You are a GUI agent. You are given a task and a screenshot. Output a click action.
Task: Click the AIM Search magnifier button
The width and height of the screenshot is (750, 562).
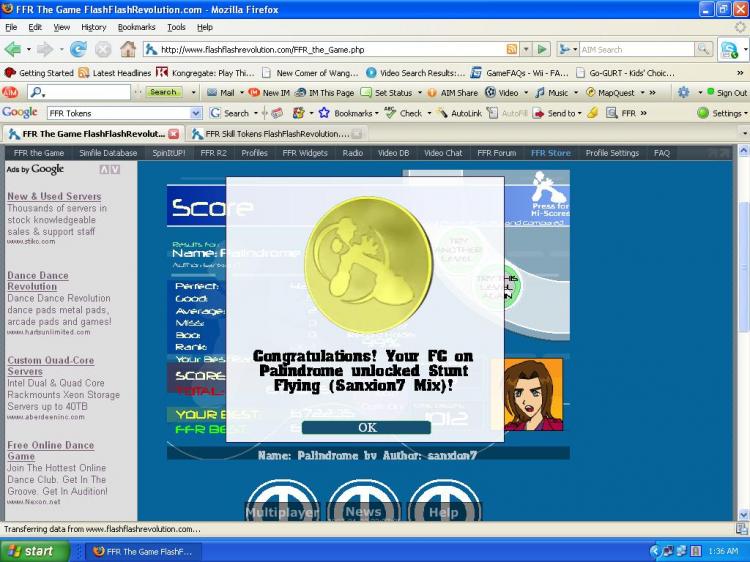click(703, 49)
